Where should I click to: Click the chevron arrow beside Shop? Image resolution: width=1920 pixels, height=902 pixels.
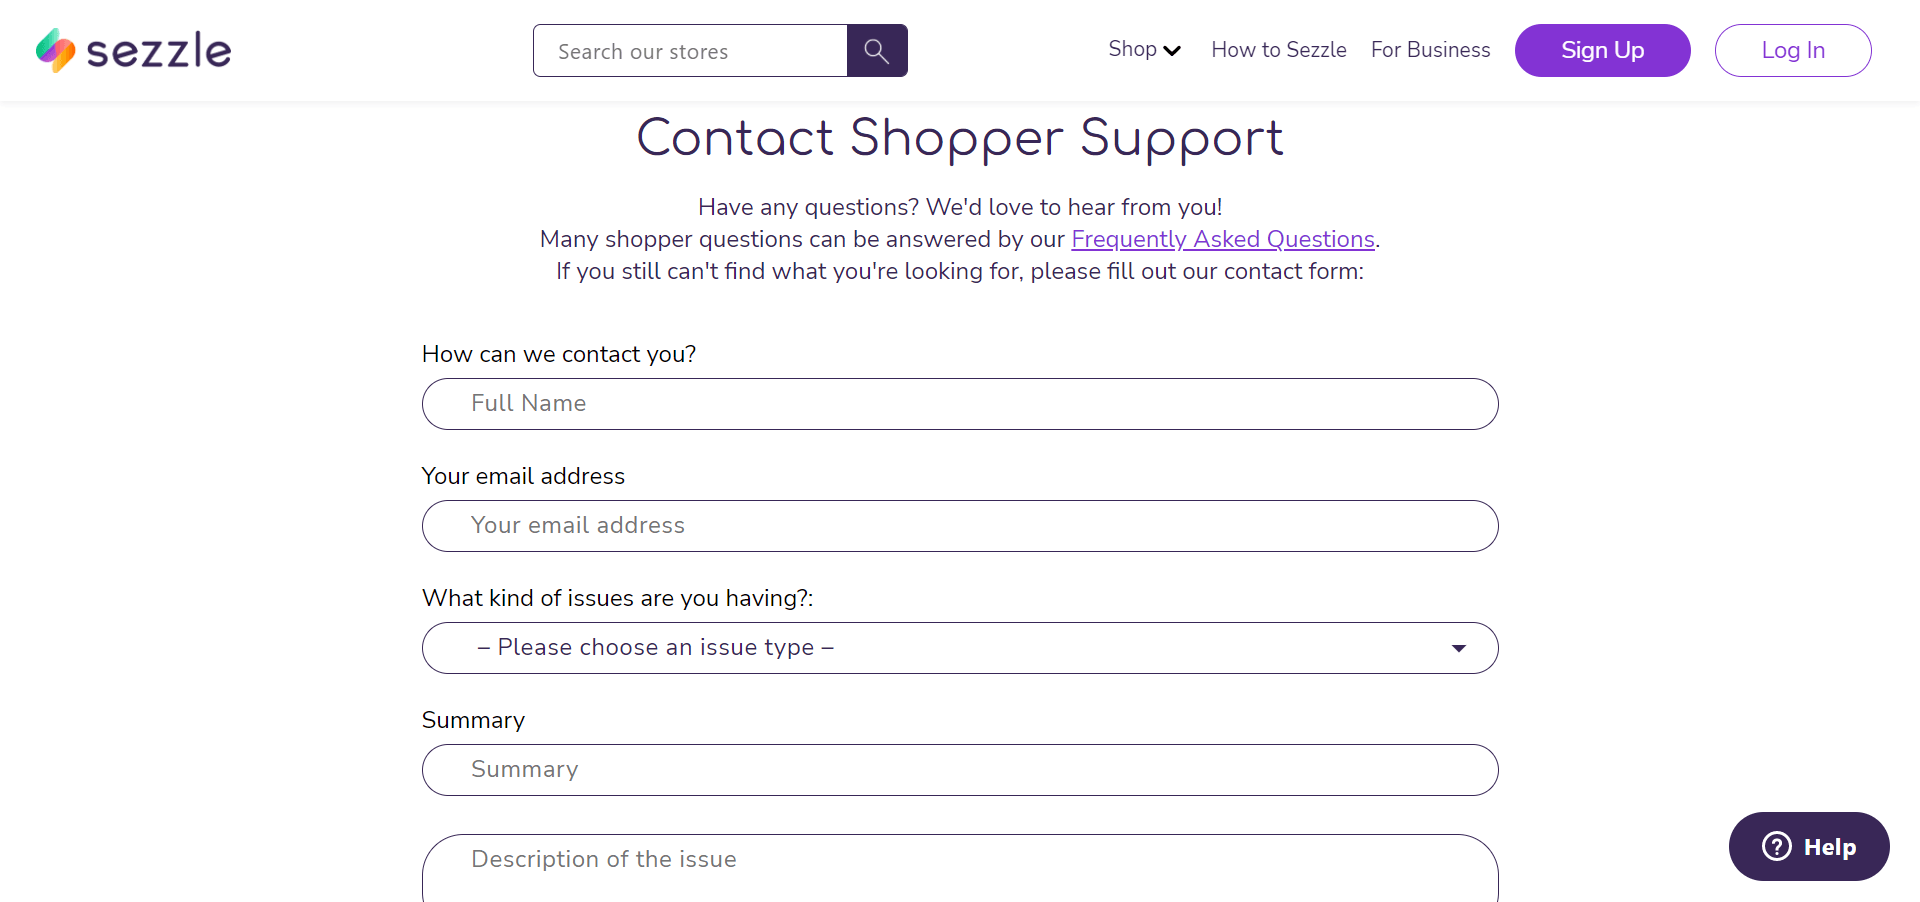(1173, 51)
